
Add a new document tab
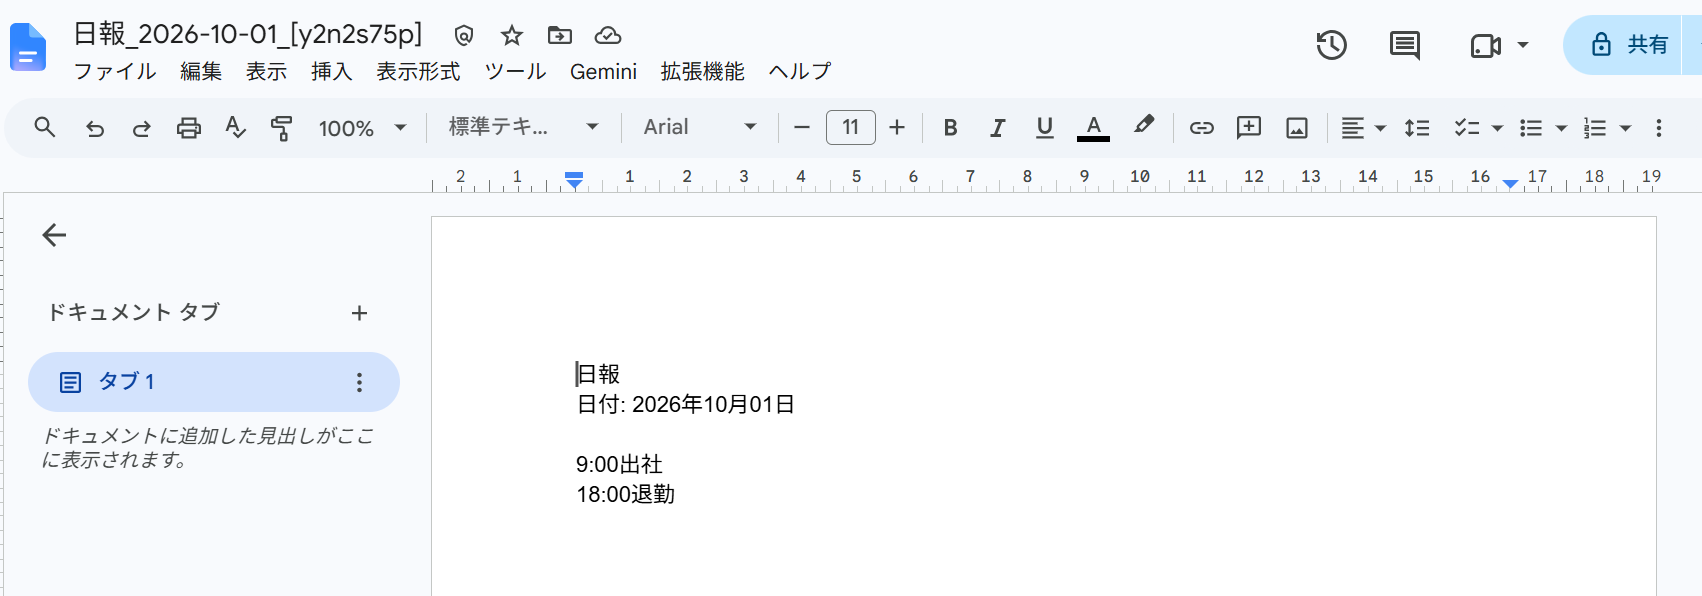click(360, 313)
